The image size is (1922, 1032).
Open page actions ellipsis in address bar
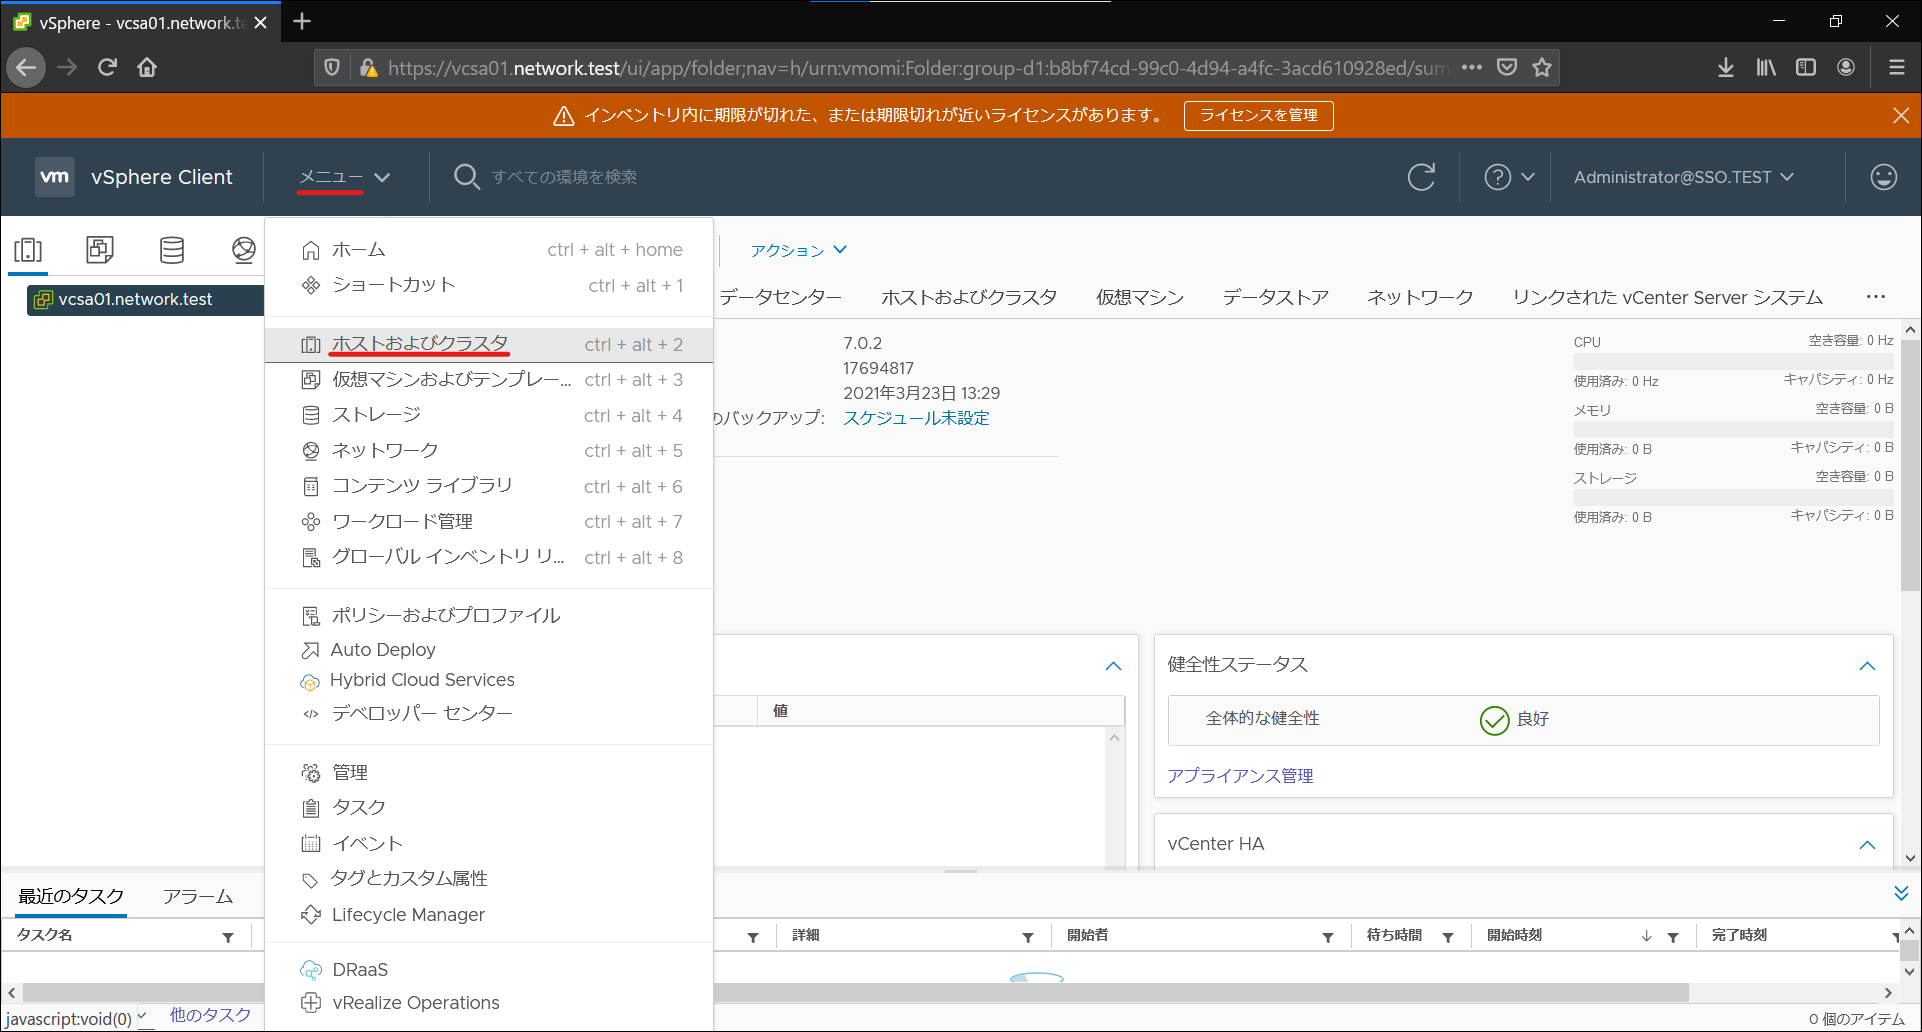pyautogui.click(x=1472, y=67)
